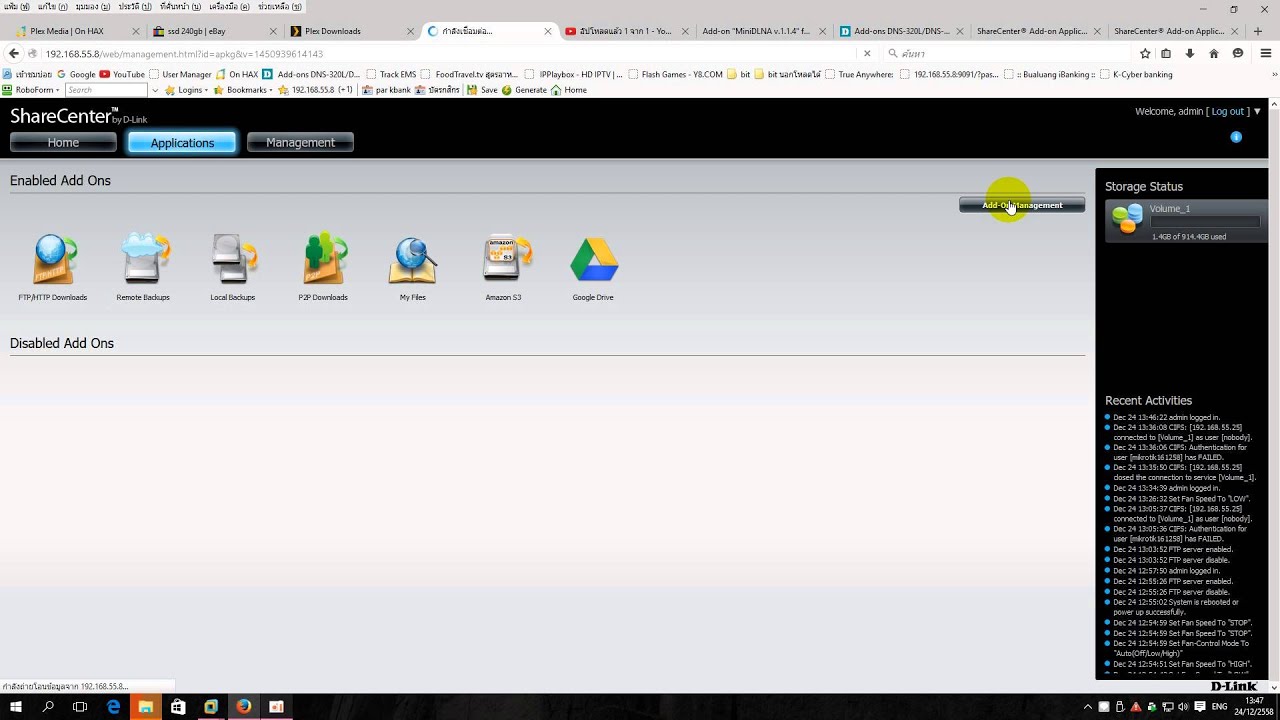Click the RoboForm Home button
Viewport: 1280px width, 720px height.
point(569,90)
